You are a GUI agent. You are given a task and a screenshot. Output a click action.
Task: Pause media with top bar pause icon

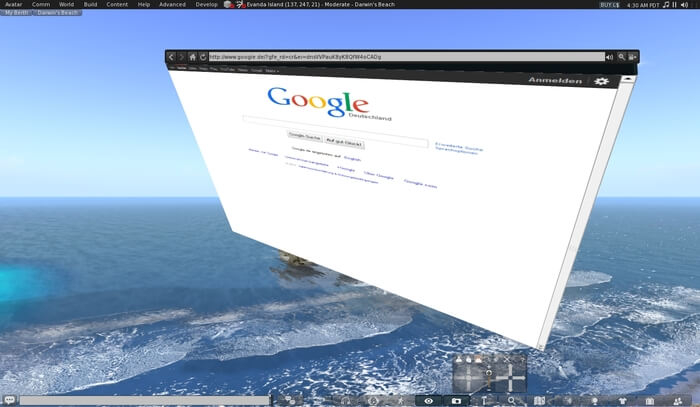coord(675,4)
